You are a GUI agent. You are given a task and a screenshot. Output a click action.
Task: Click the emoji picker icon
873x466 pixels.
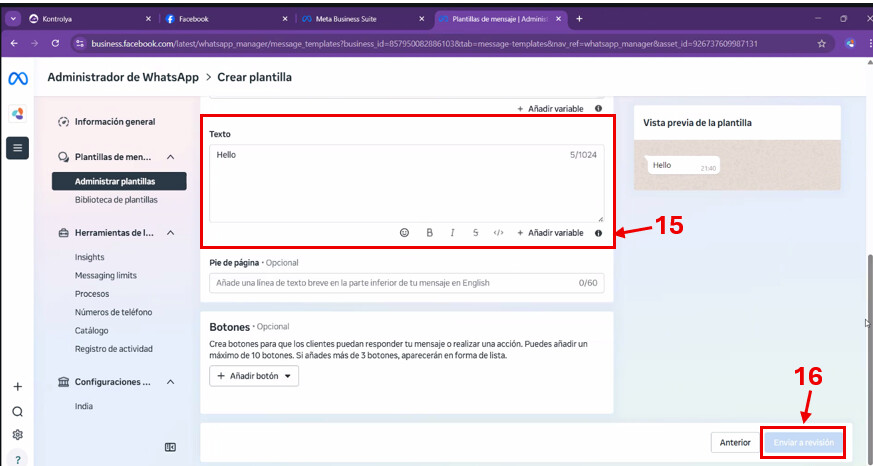(404, 233)
